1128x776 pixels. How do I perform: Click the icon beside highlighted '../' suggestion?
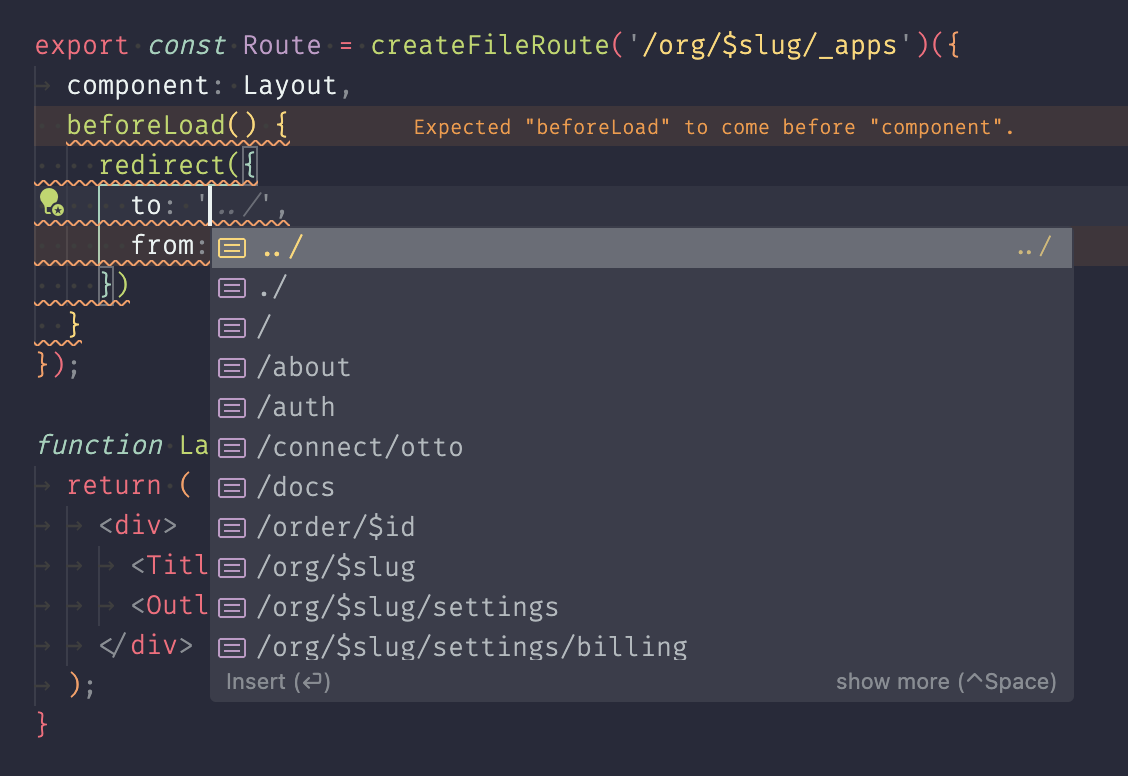pyautogui.click(x=232, y=248)
